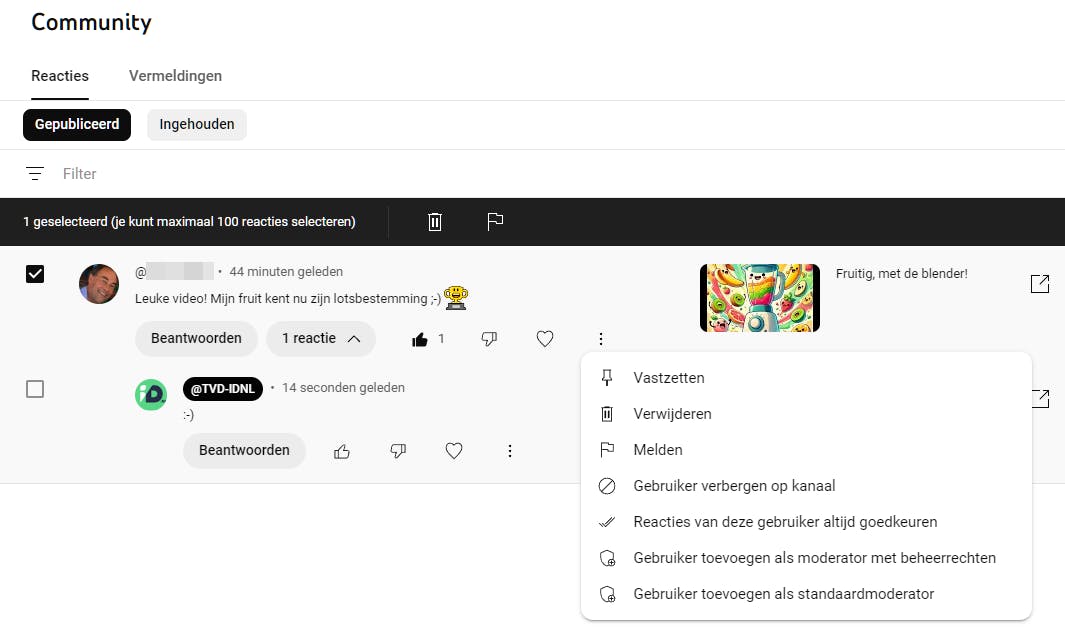Give a heart to the first comment
This screenshot has height=637, width=1065.
pyautogui.click(x=545, y=339)
